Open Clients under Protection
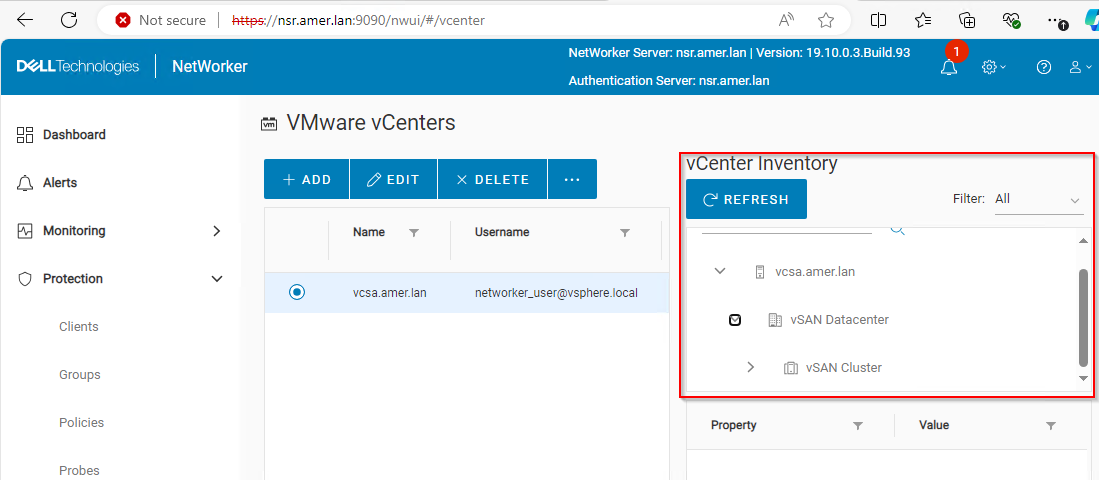The height and width of the screenshot is (480, 1099). [78, 327]
